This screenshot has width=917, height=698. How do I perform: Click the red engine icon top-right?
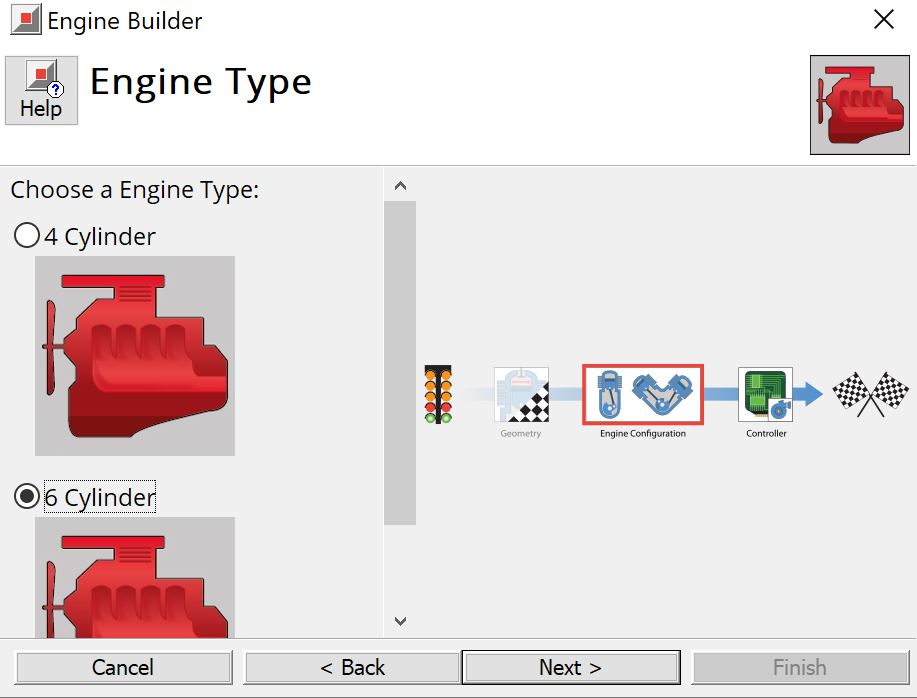858,105
